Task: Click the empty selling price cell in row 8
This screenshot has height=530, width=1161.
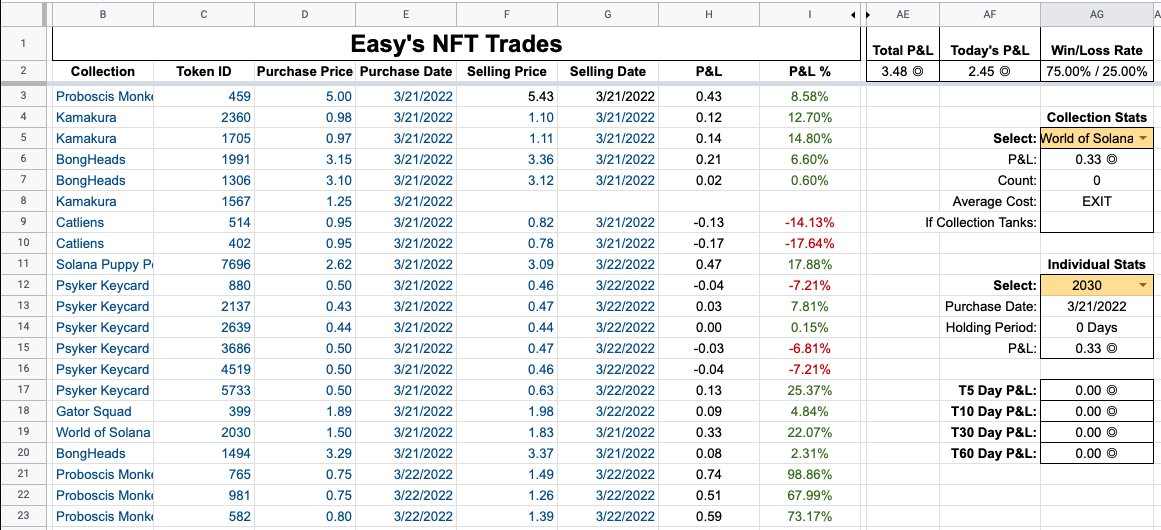Action: (506, 201)
